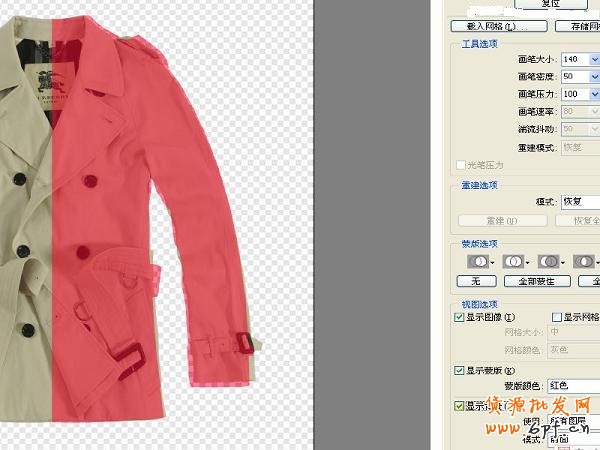Image resolution: width=600 pixels, height=450 pixels.
Task: Click the brush pressure value field showing 100
Action: pos(574,94)
